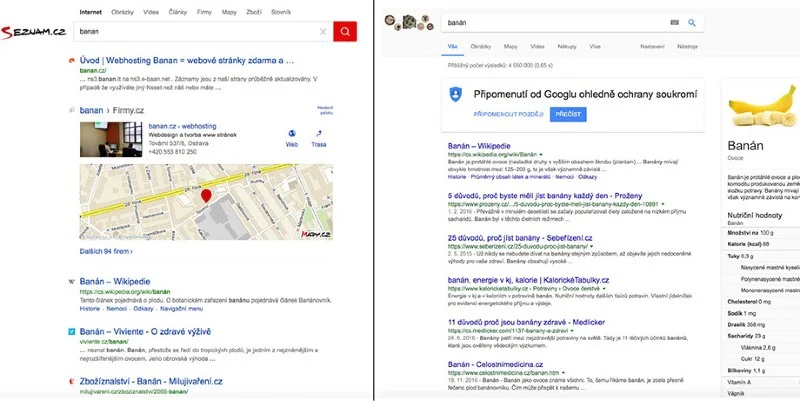Expand arrow beside prozeny.cz URL

tap(662, 204)
